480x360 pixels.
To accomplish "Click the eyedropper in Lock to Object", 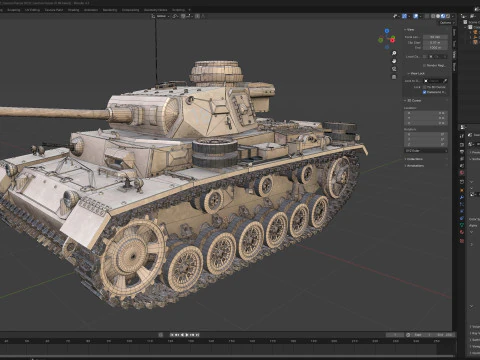I will click(x=445, y=81).
